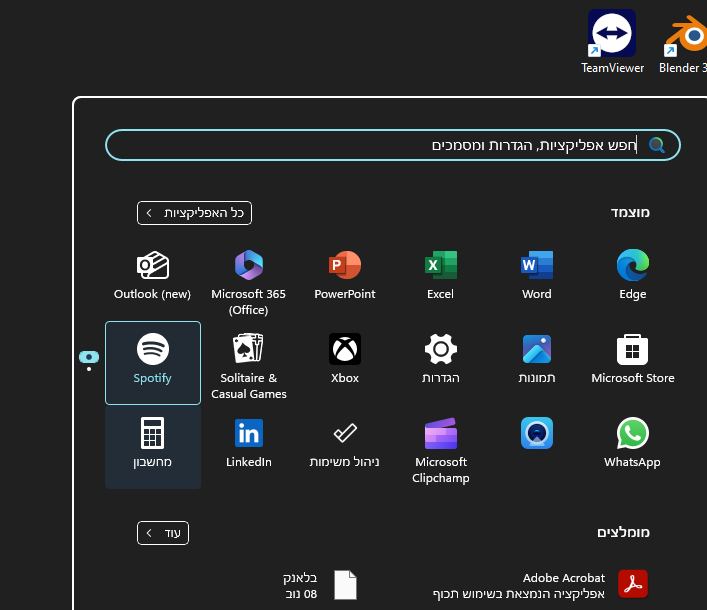Launch Excel from Start menu
The image size is (707, 610).
441,275
